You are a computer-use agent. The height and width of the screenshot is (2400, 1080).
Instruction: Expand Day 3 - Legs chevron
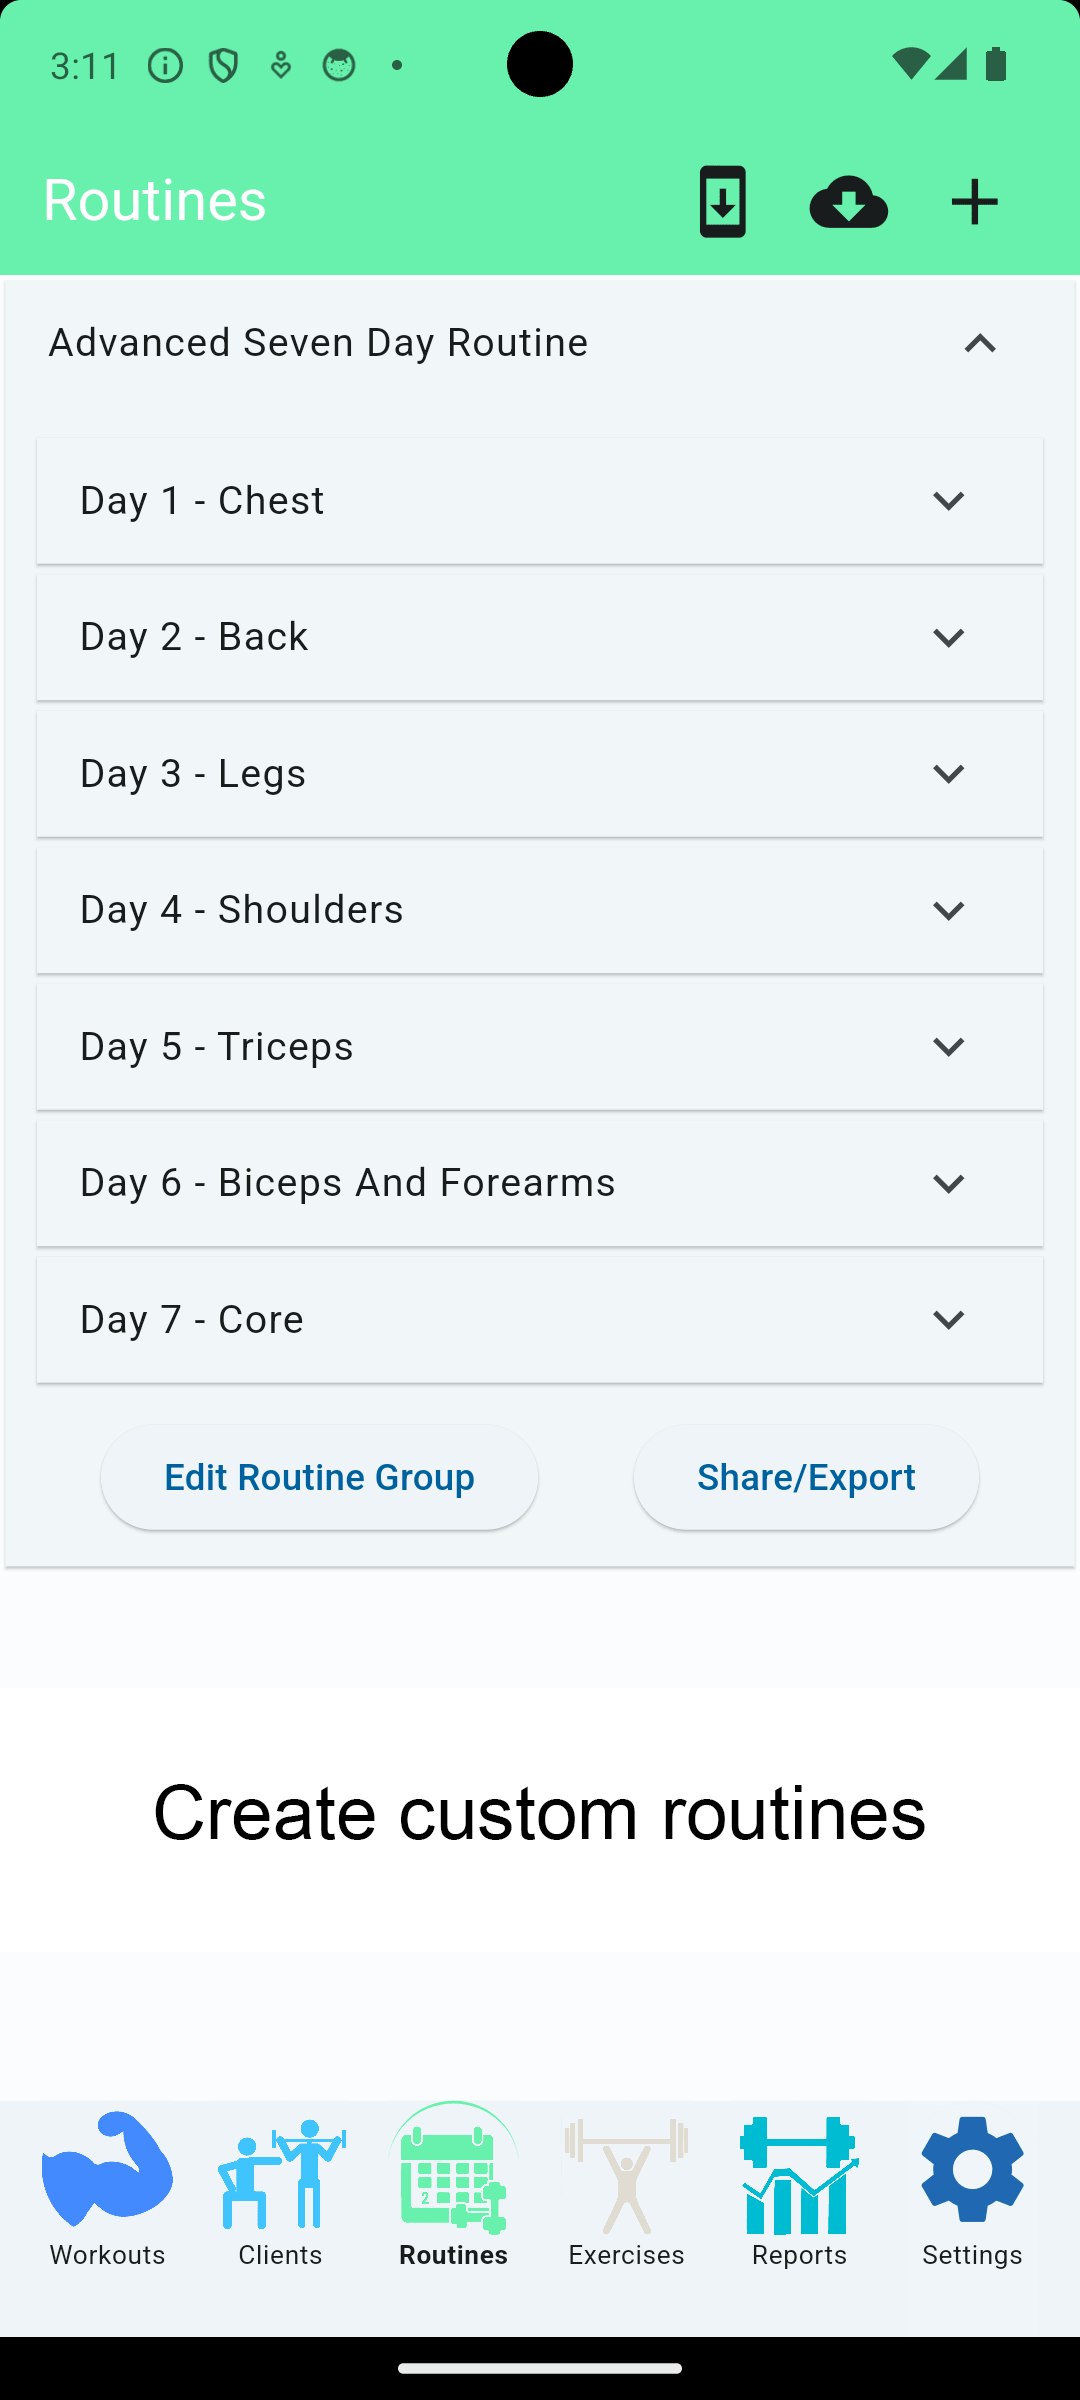tap(948, 773)
